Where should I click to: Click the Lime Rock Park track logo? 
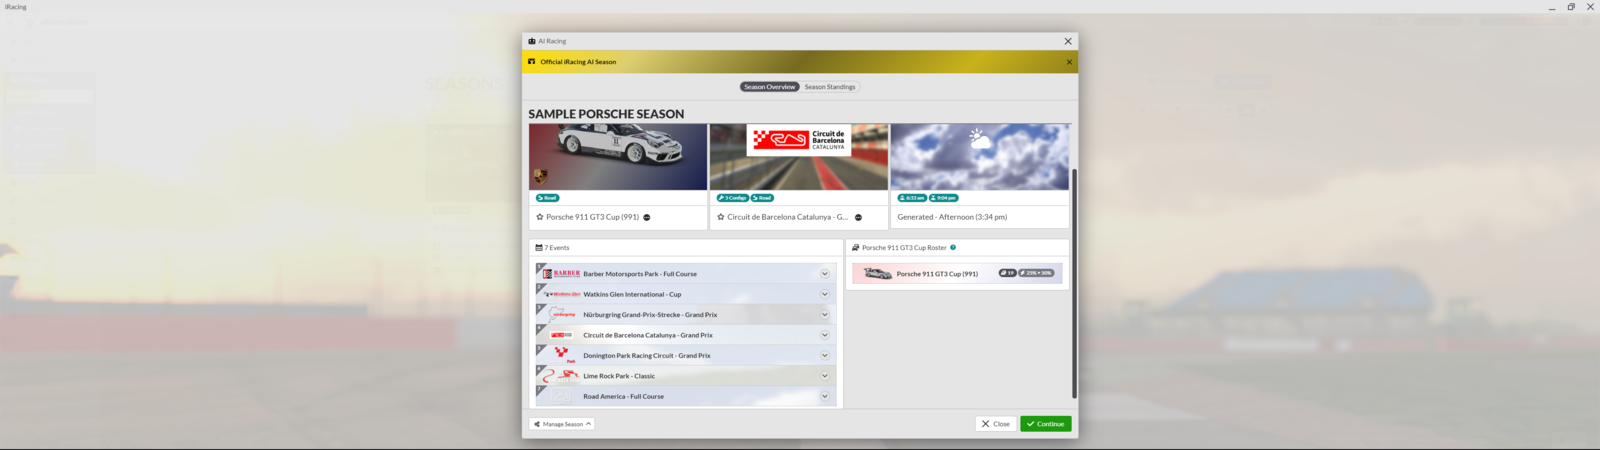[562, 376]
